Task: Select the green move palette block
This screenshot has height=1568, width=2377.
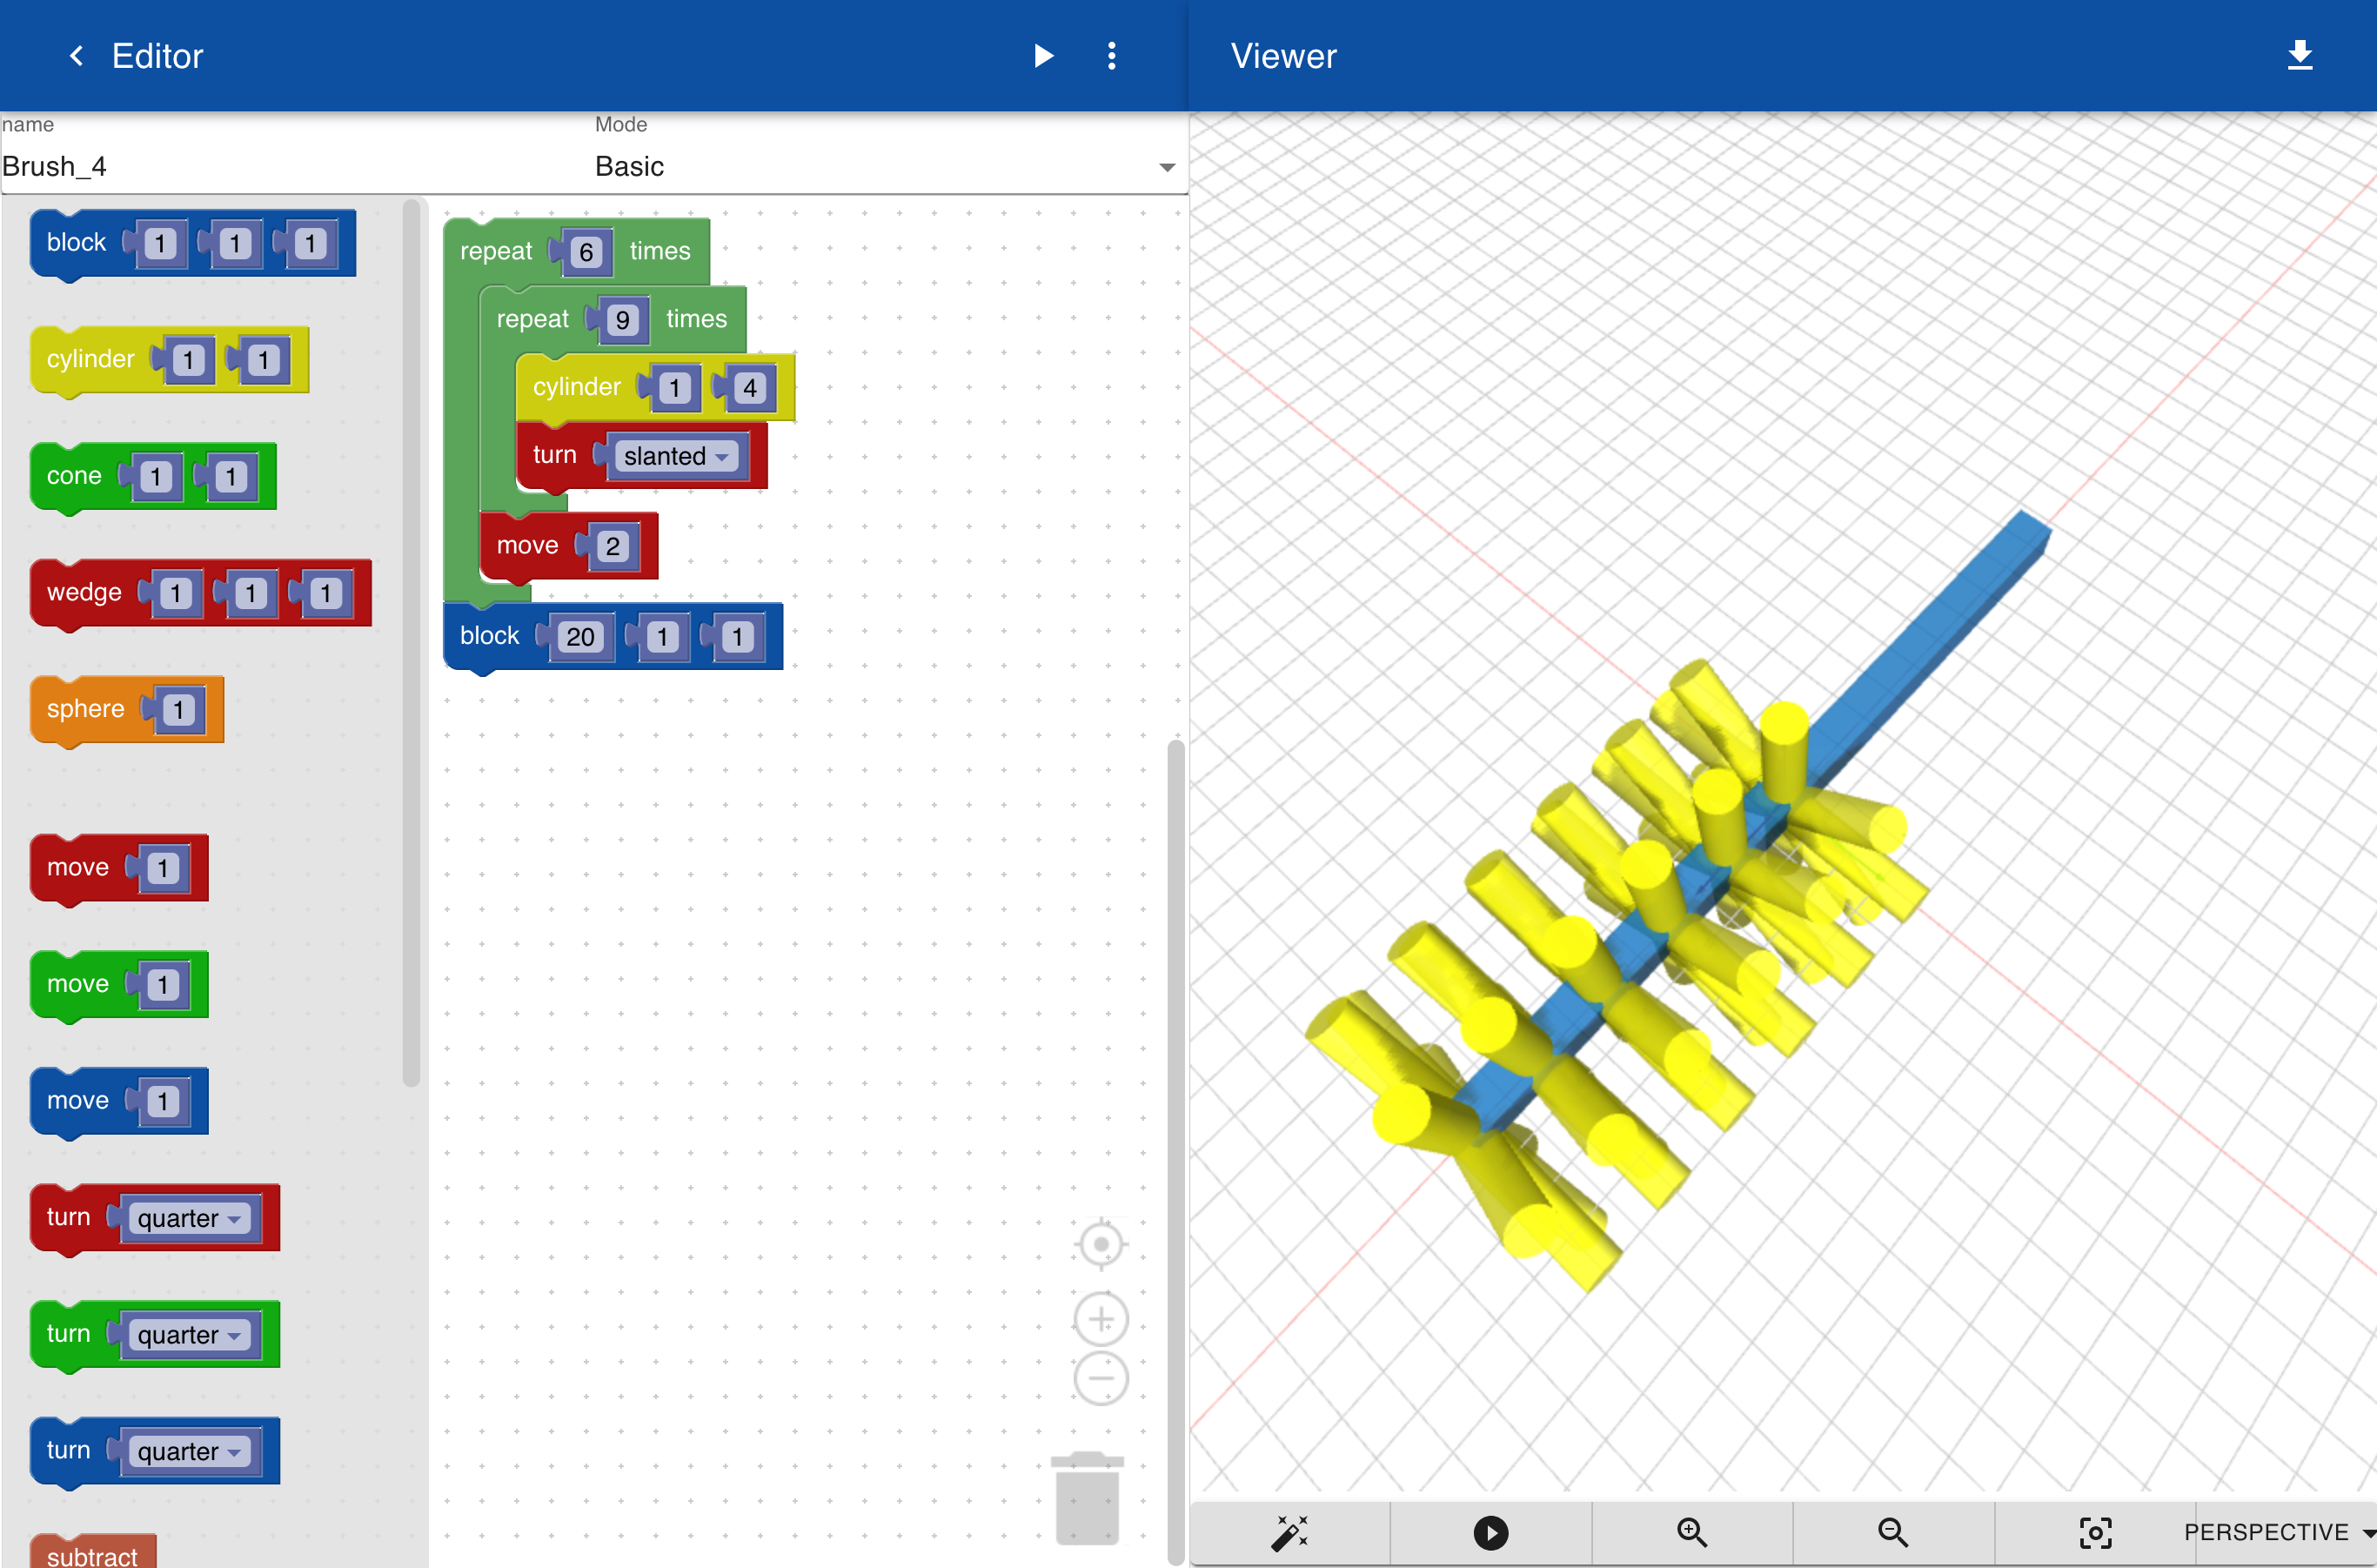Action: (x=77, y=984)
